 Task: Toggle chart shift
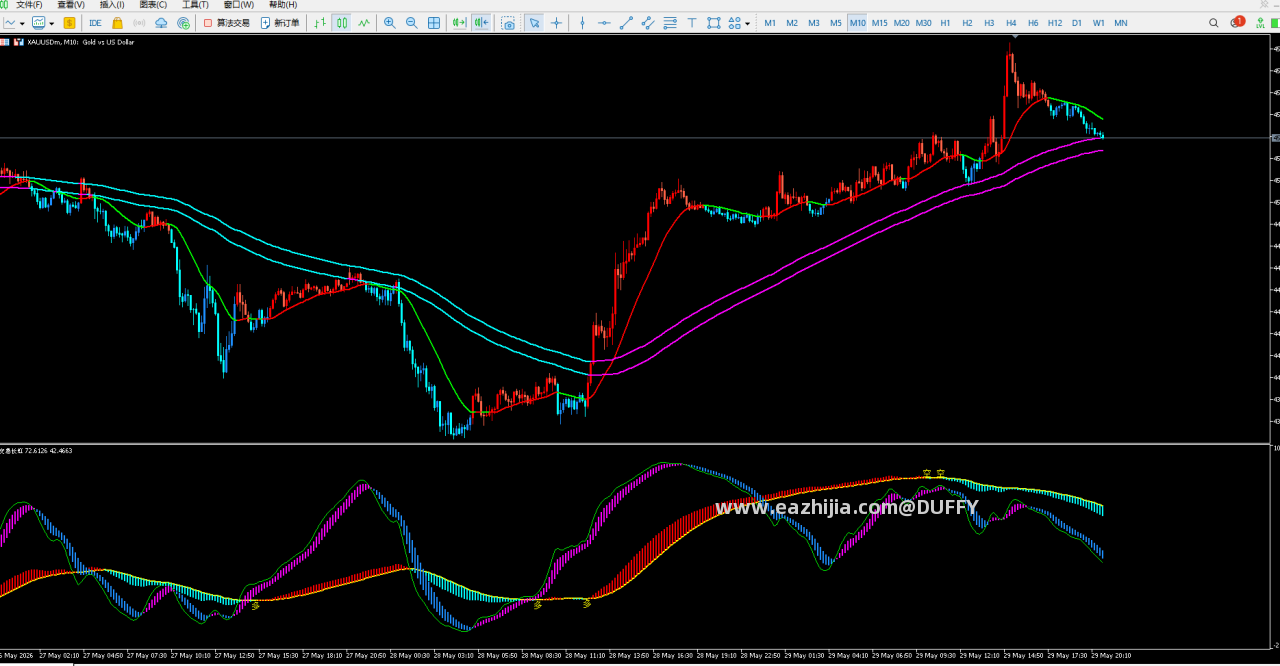481,23
